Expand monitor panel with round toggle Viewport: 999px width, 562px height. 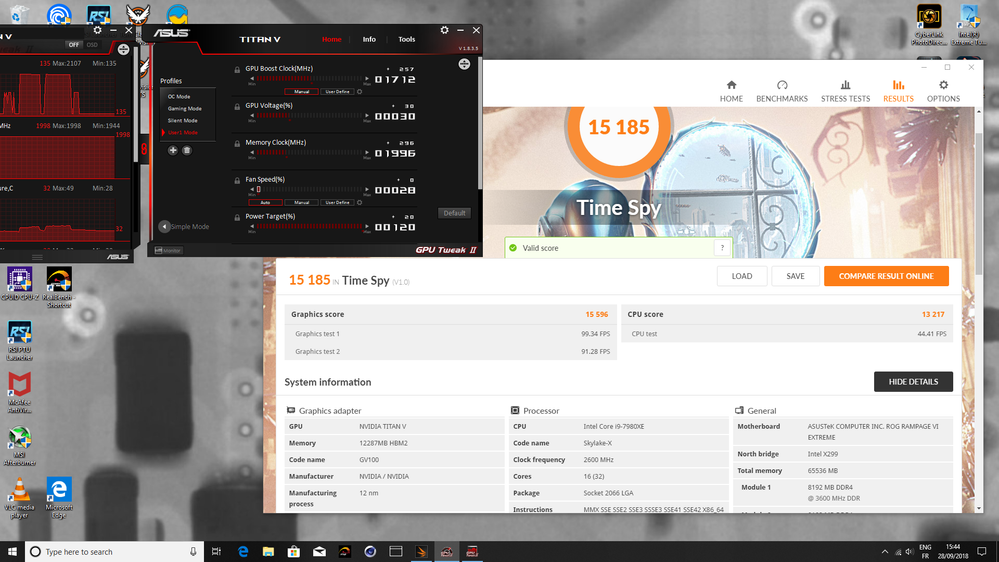click(x=123, y=49)
